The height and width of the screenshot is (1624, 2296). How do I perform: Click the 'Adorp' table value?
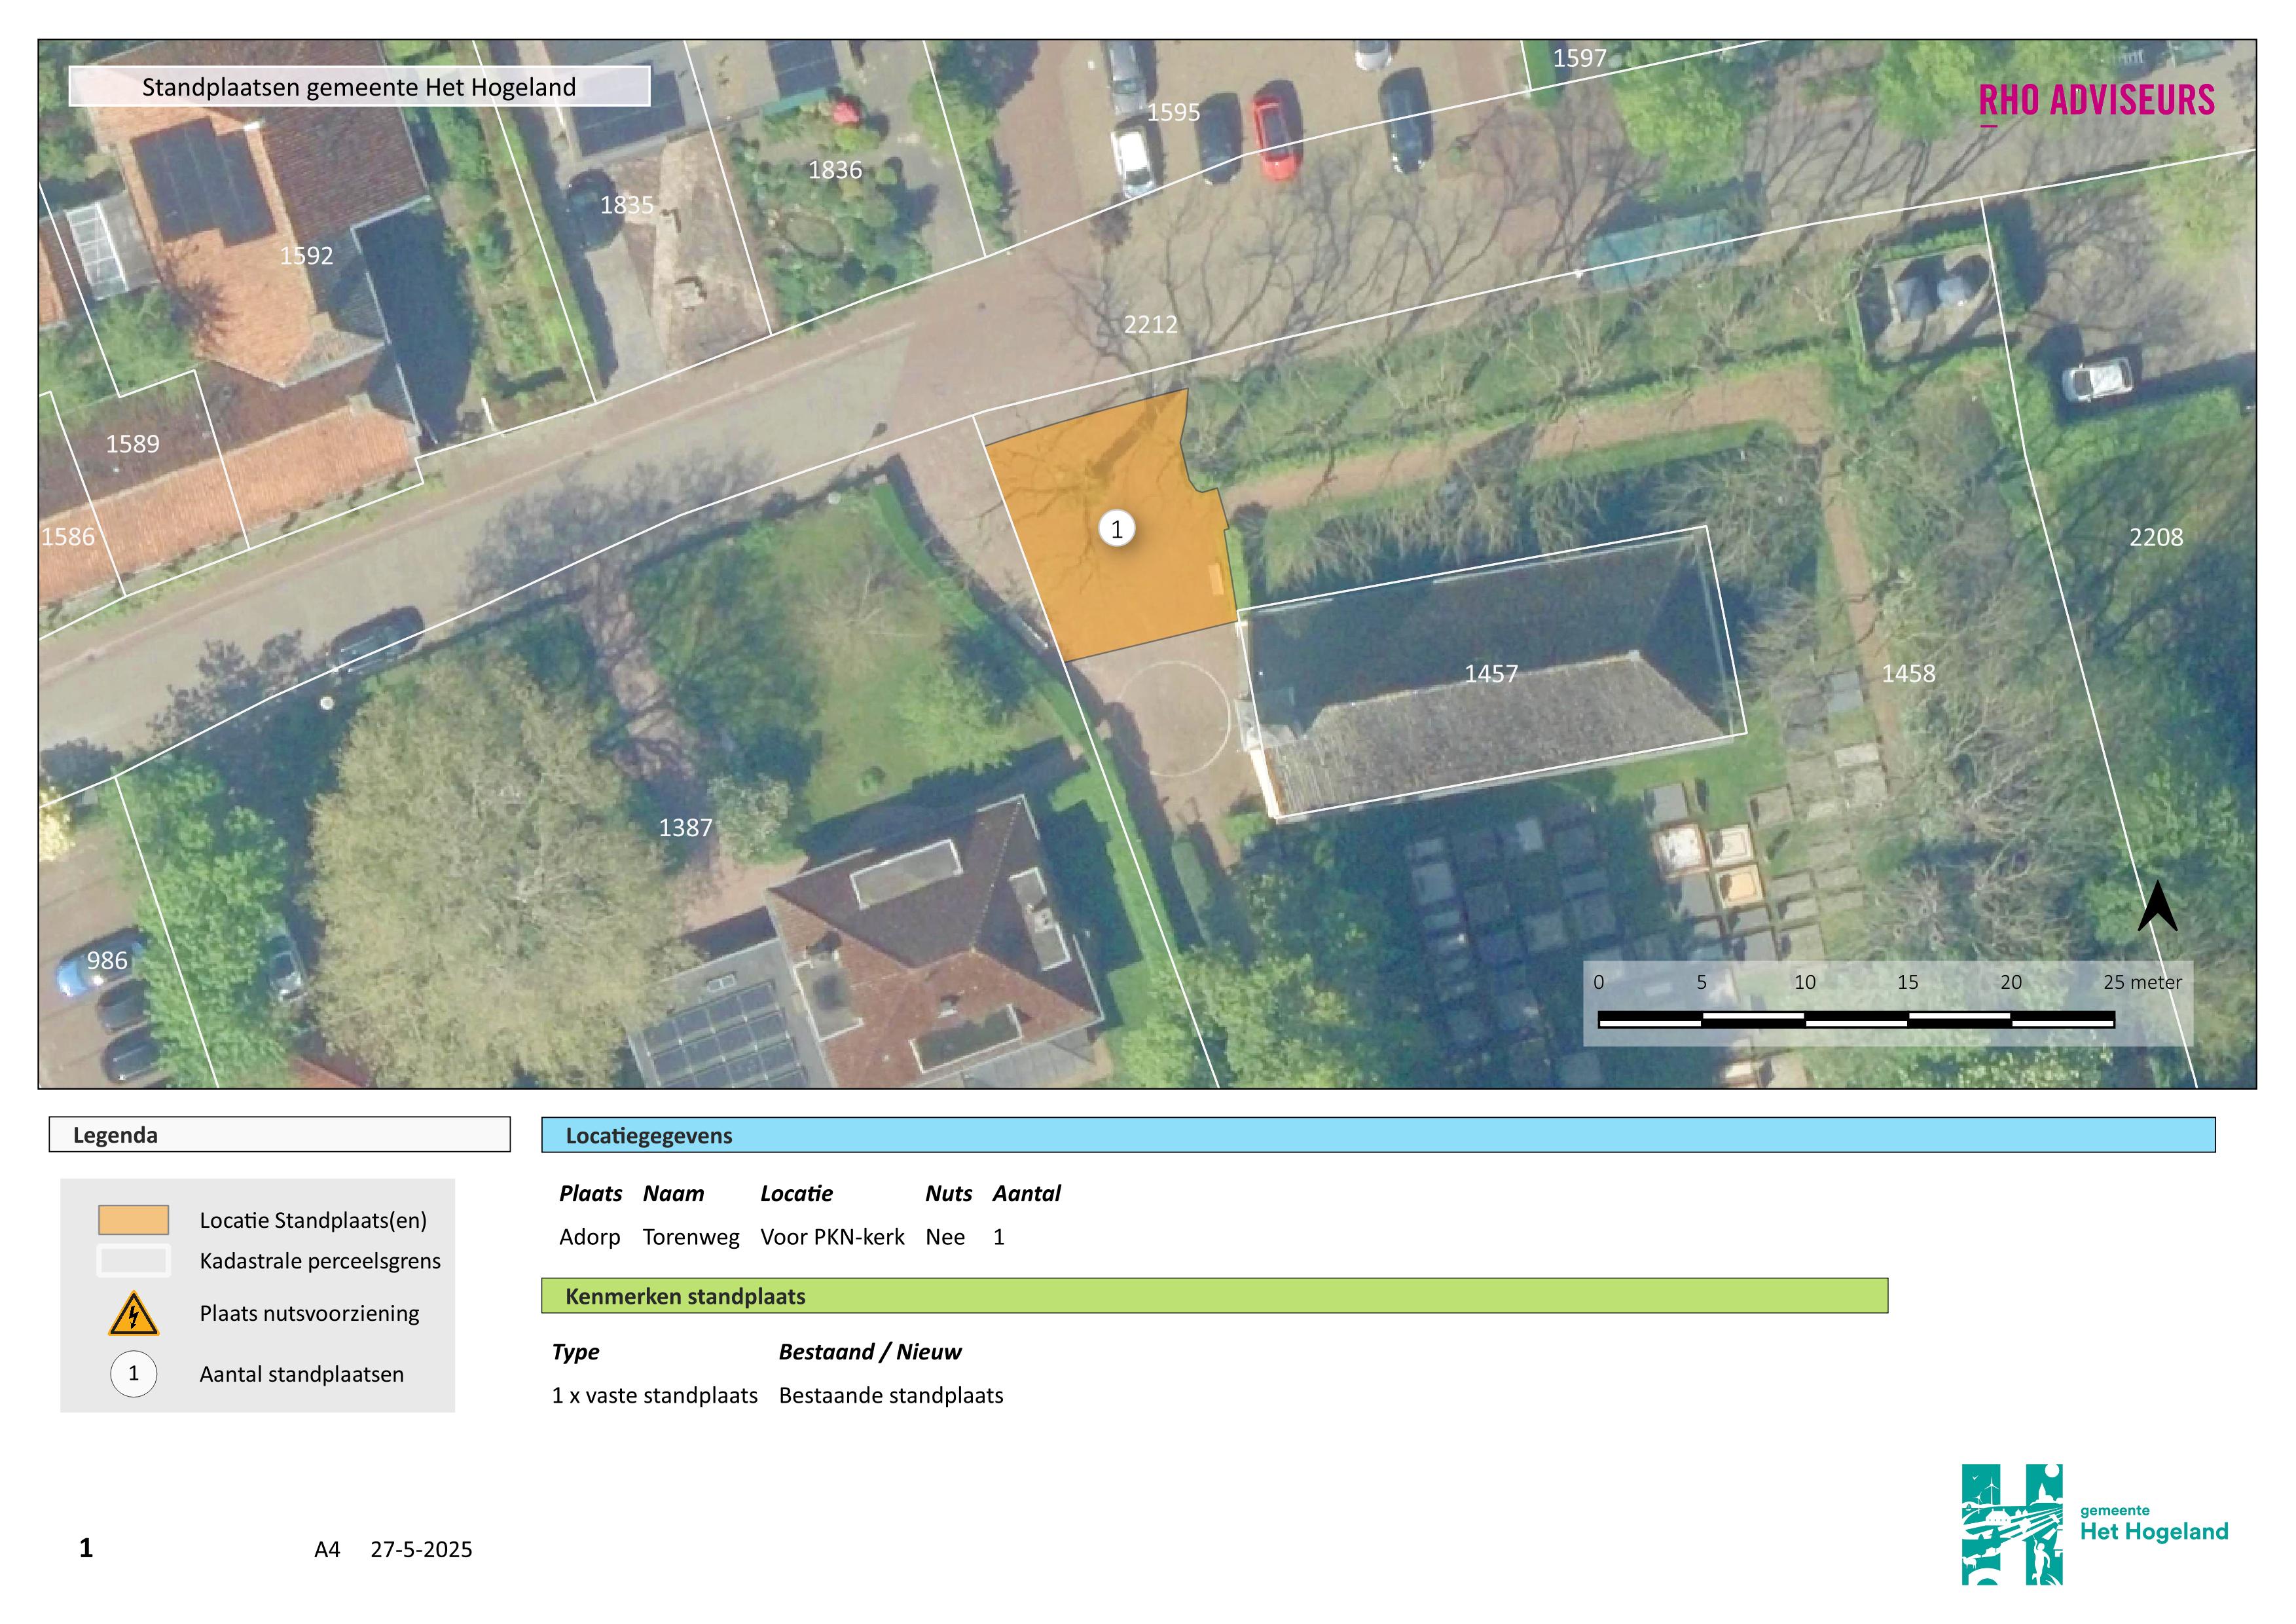[x=589, y=1237]
